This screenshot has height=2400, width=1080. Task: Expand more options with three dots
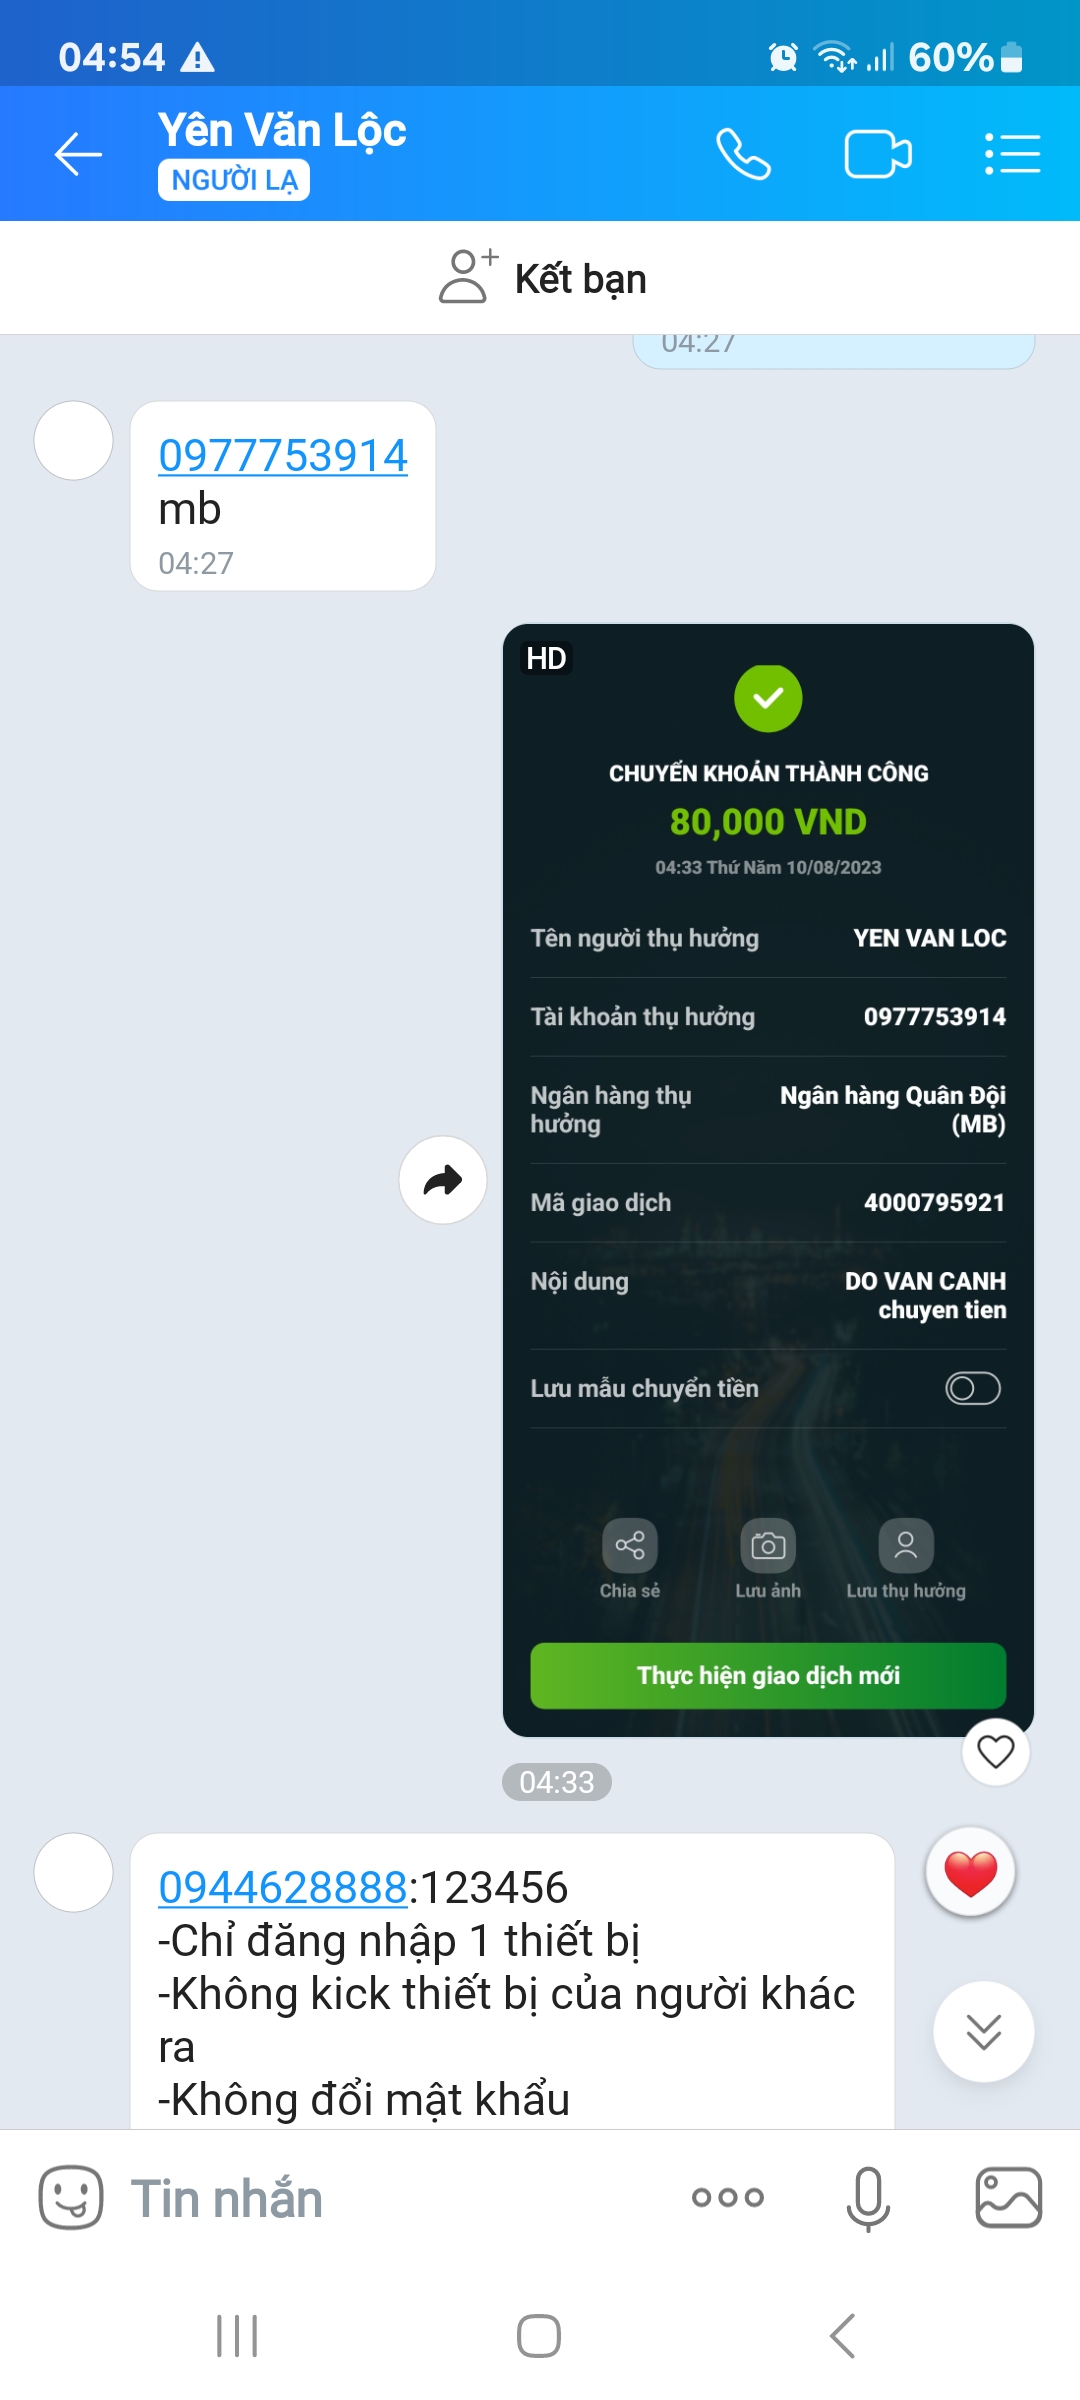pos(728,2197)
